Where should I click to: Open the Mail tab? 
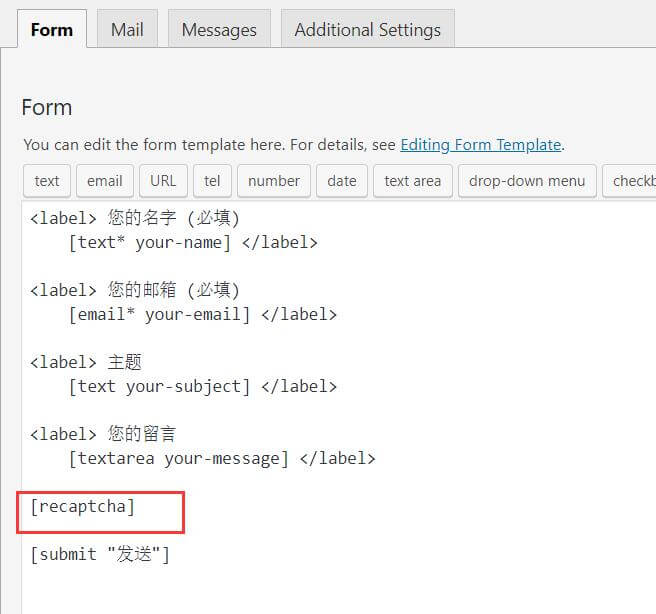[x=127, y=29]
